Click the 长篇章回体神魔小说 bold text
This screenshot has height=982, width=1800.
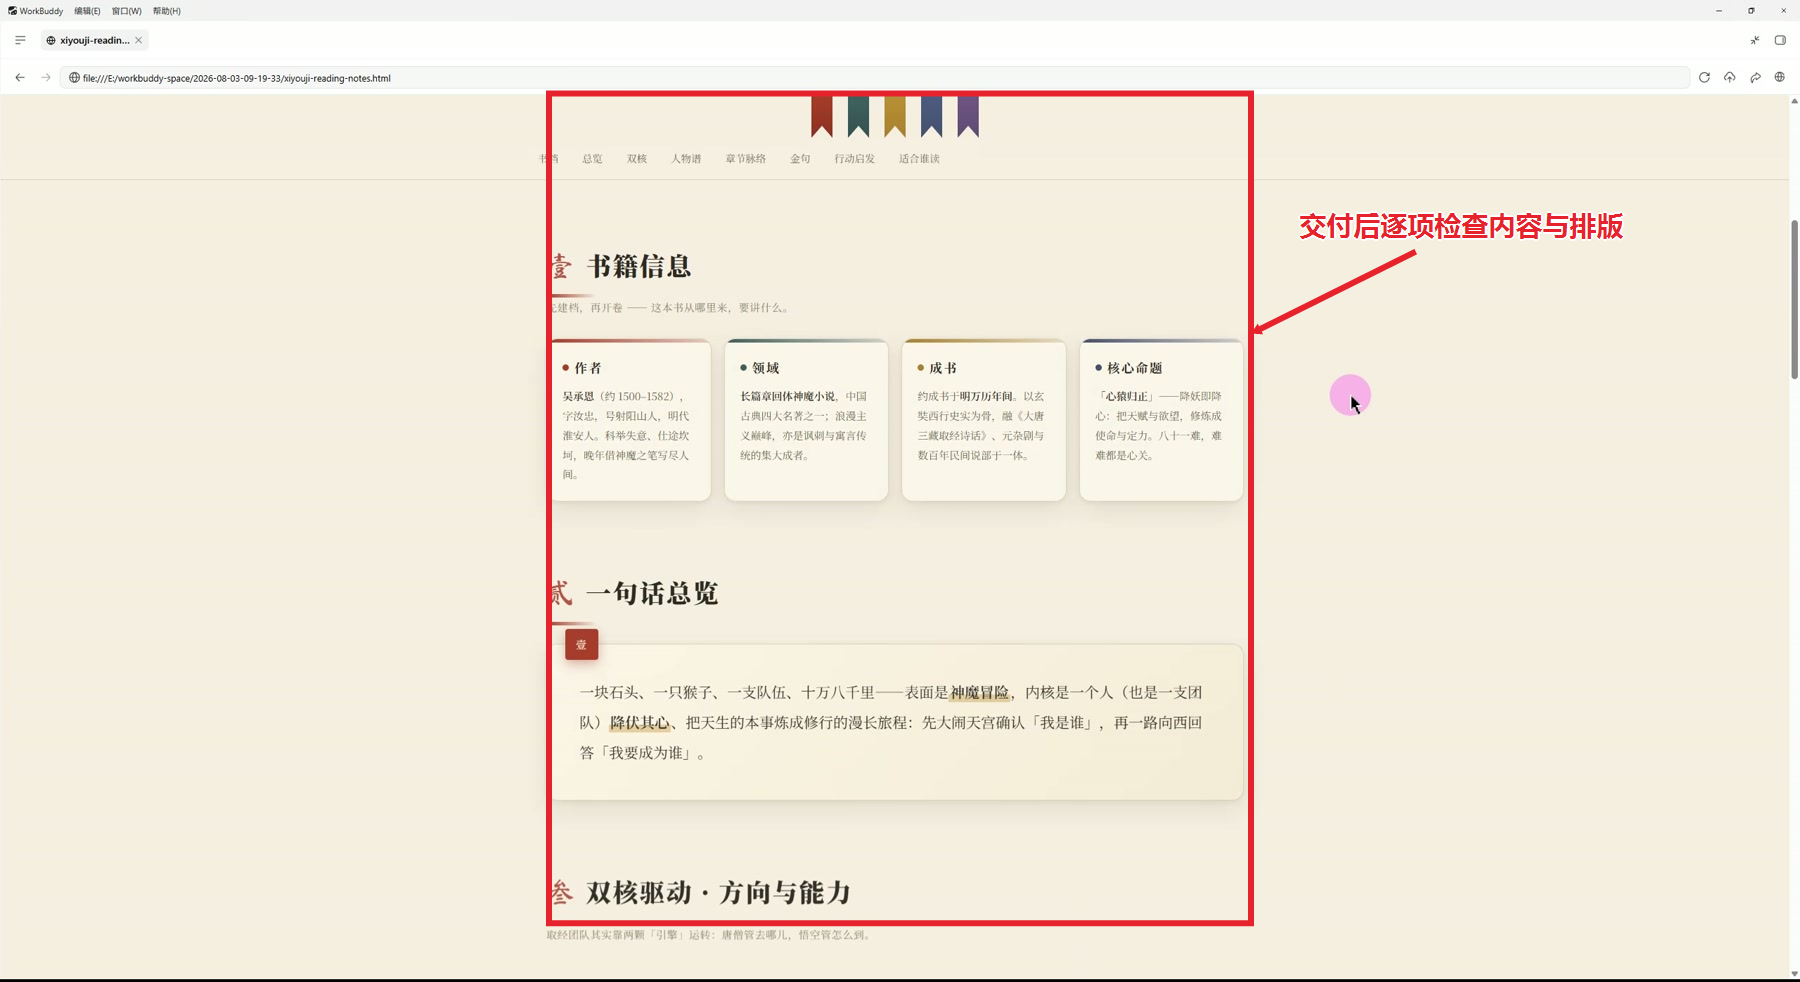[787, 397]
